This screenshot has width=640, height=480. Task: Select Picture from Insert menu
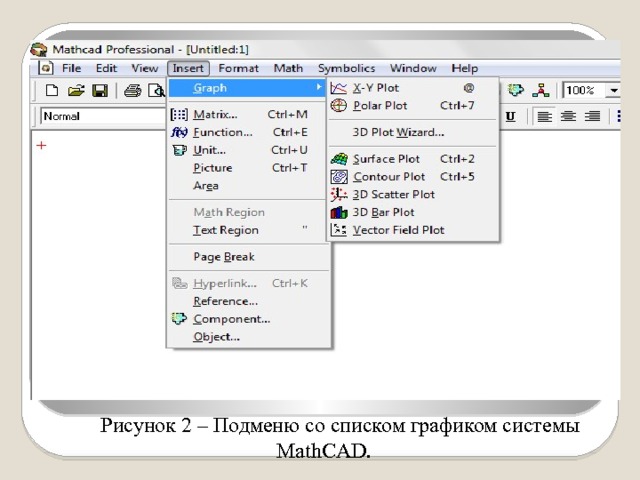[249, 168]
